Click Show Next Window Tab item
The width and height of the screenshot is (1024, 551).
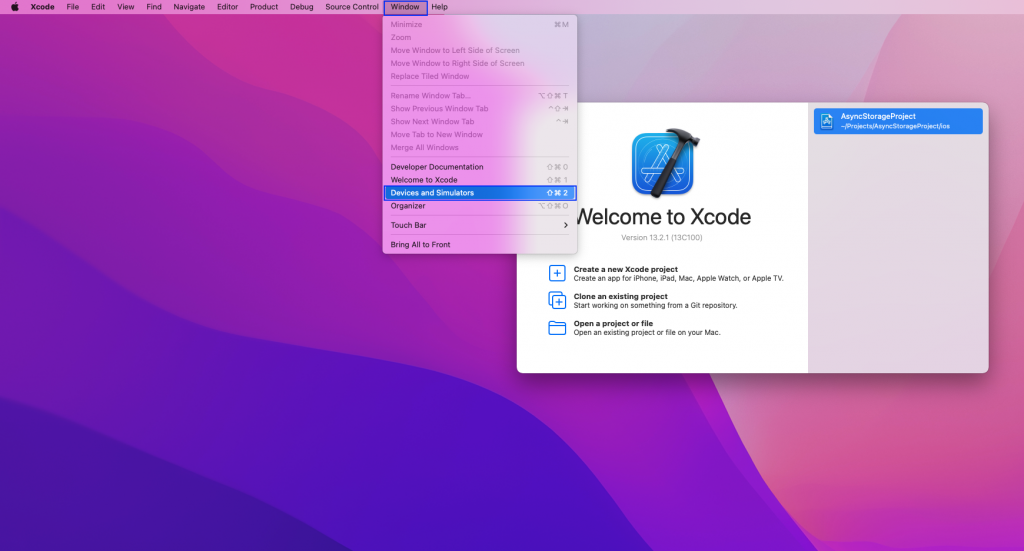point(479,121)
